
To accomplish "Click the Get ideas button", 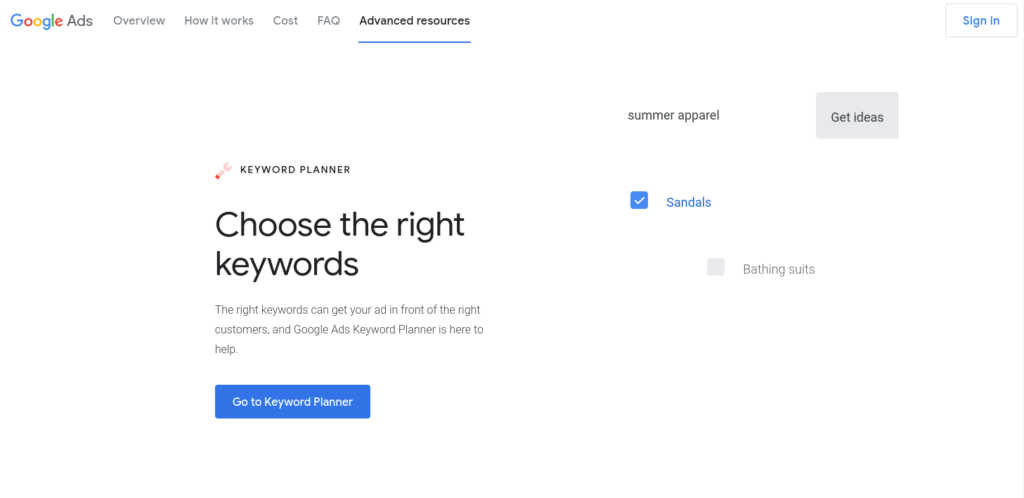I will [x=857, y=116].
